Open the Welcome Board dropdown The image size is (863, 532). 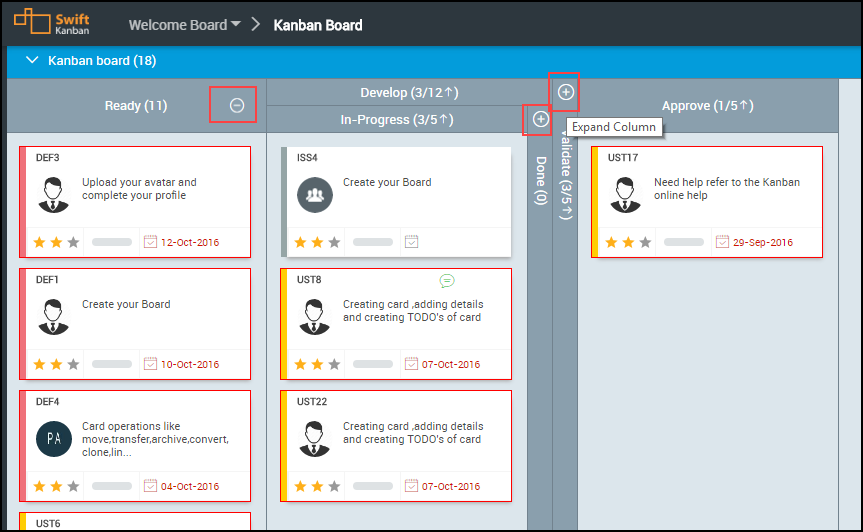coord(184,25)
